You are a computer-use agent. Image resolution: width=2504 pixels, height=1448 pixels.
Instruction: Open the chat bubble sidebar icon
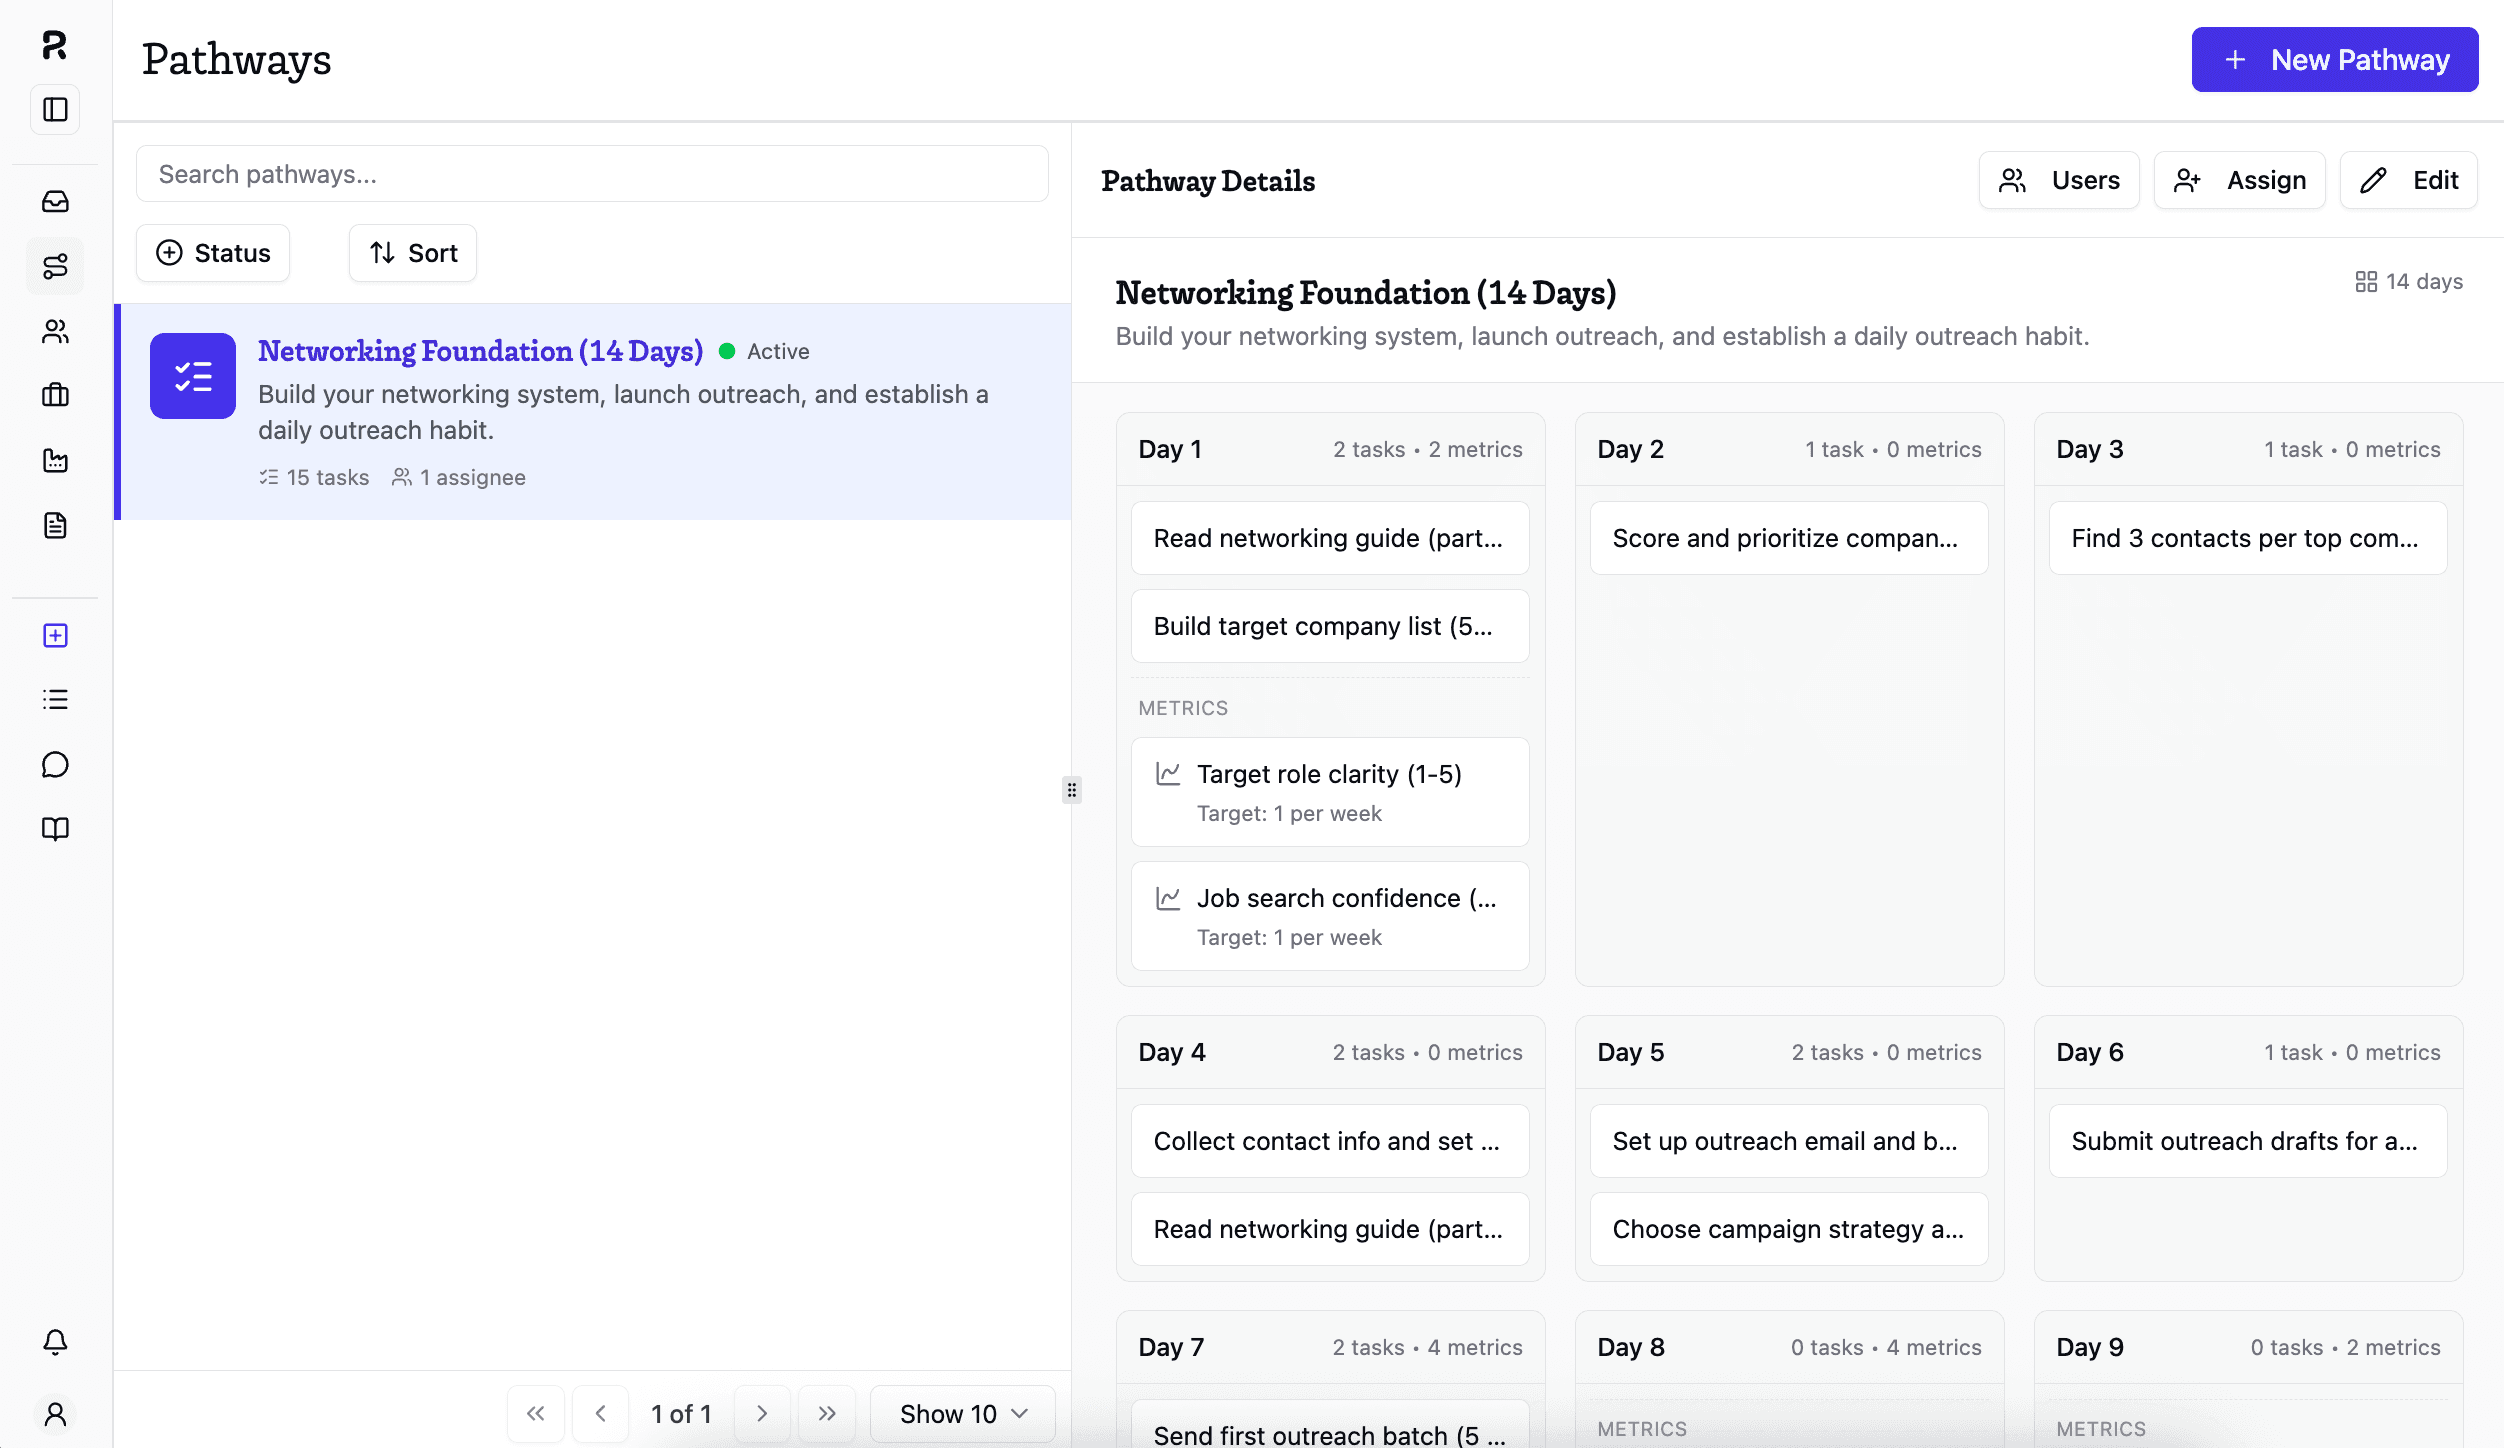coord(55,765)
